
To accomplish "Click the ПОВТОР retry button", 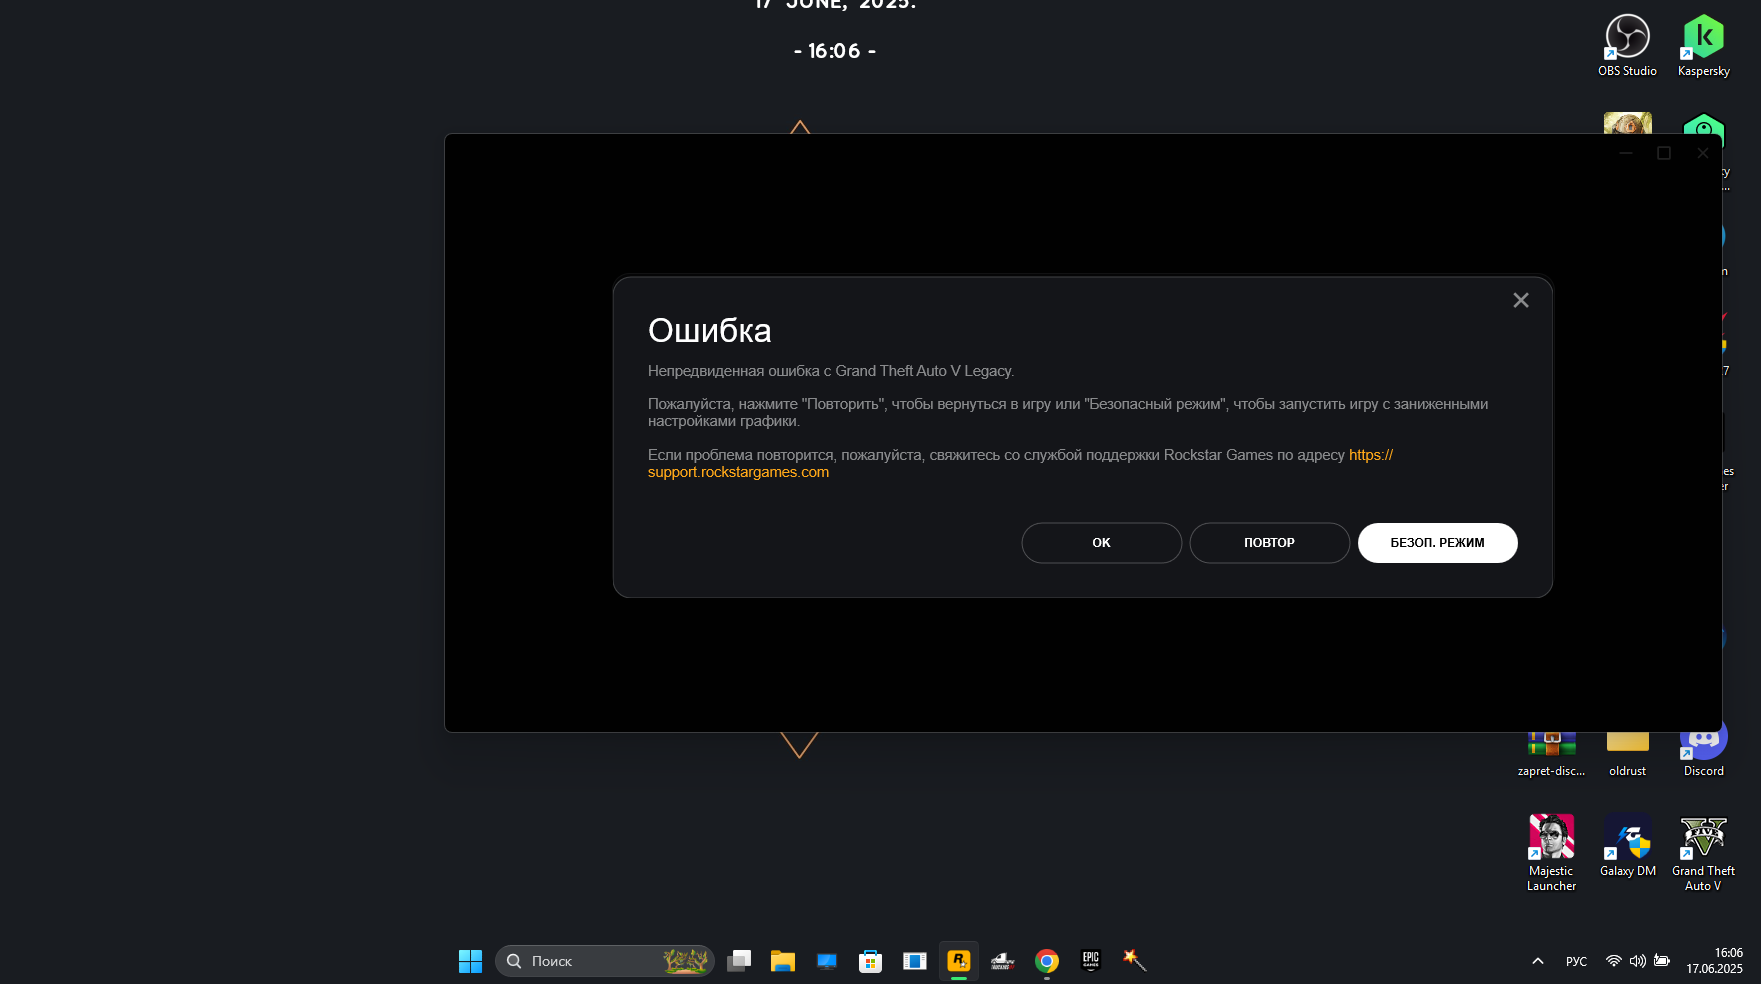I will point(1269,543).
